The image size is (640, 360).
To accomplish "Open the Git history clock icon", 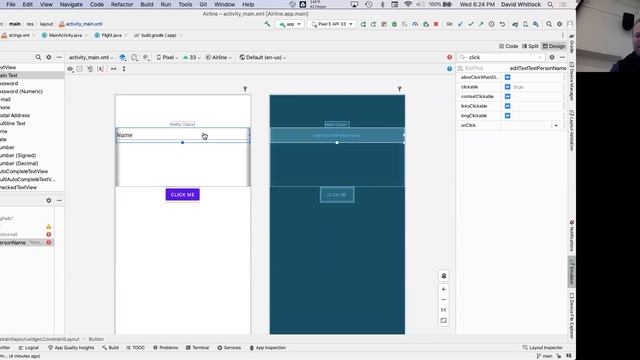I will (x=491, y=24).
